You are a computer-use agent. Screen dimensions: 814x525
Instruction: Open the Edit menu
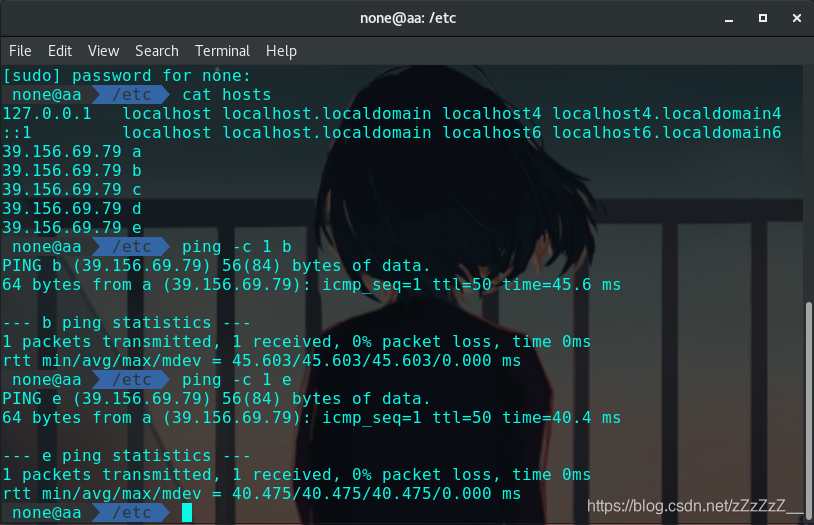tap(60, 51)
